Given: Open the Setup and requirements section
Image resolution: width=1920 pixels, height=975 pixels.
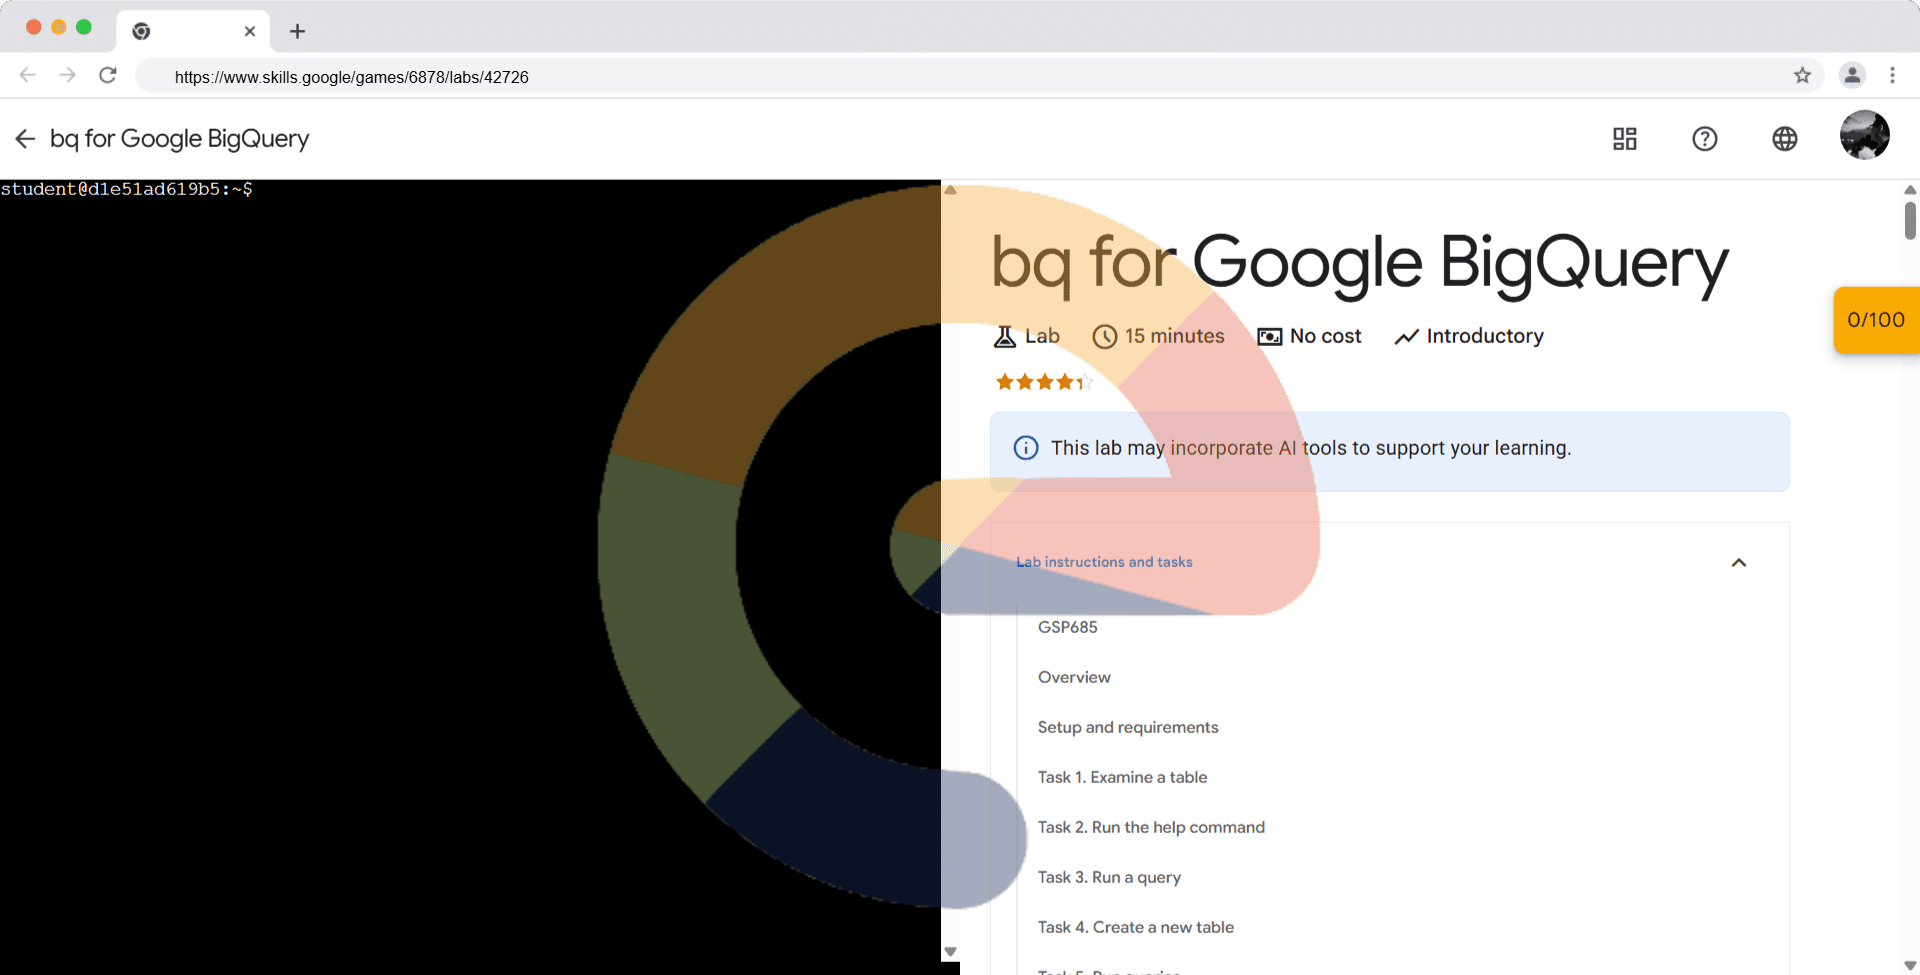Looking at the screenshot, I should [x=1128, y=727].
